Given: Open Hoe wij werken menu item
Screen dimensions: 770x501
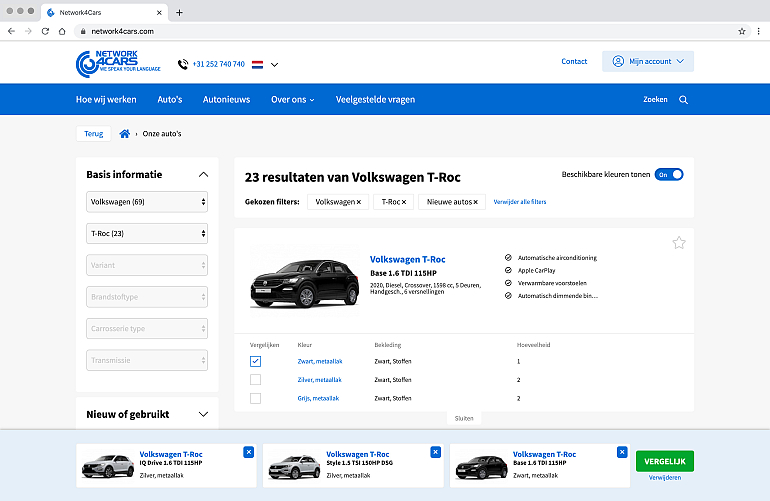Looking at the screenshot, I should (106, 100).
